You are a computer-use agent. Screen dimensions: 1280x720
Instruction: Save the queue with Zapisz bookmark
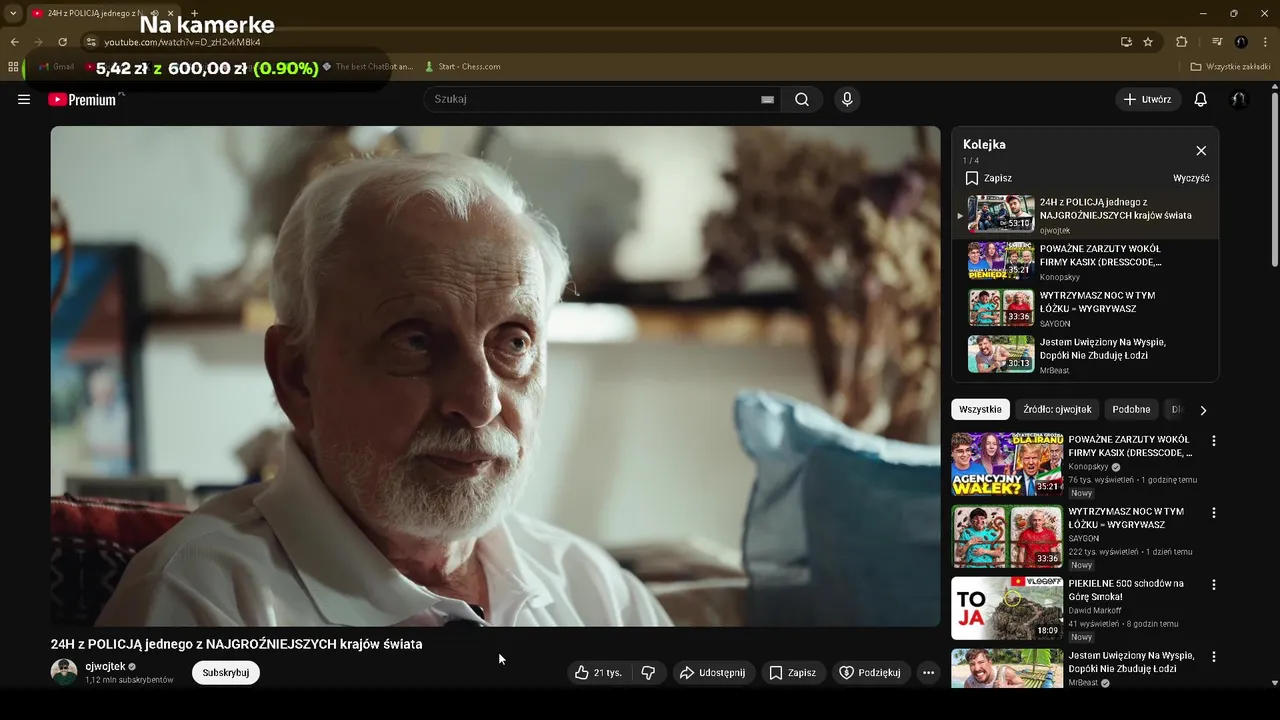click(x=988, y=178)
